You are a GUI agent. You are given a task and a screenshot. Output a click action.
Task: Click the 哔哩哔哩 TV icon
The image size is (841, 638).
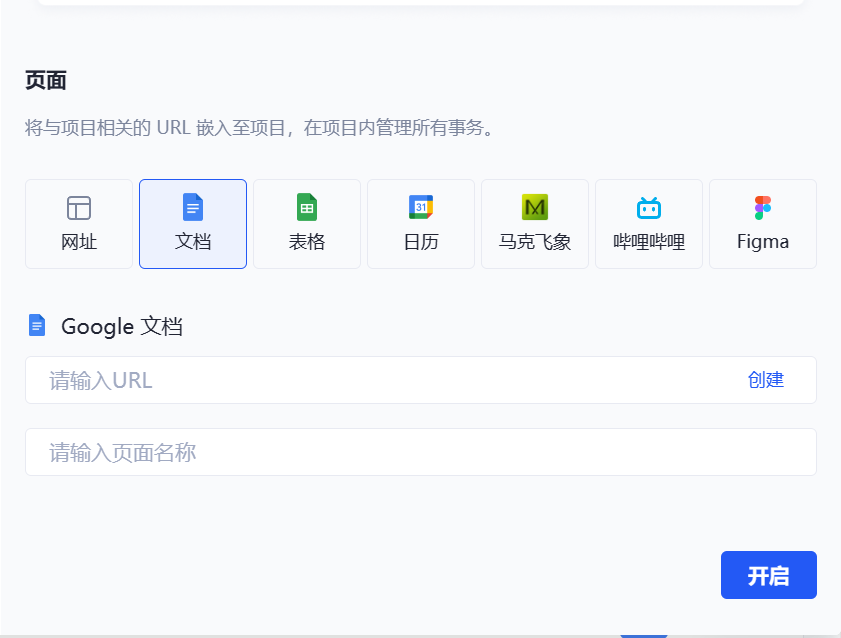[649, 207]
